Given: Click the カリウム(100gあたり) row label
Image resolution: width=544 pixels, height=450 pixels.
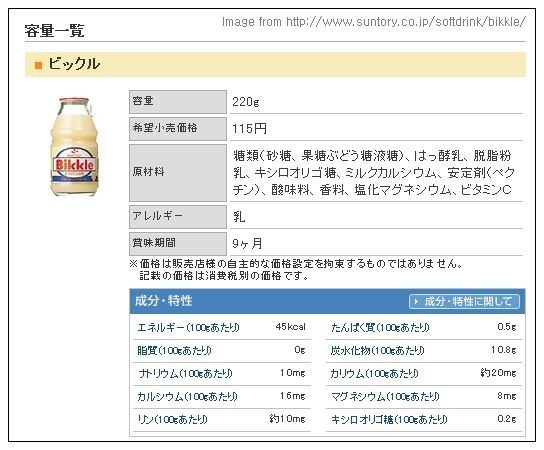Looking at the screenshot, I should point(374,374).
